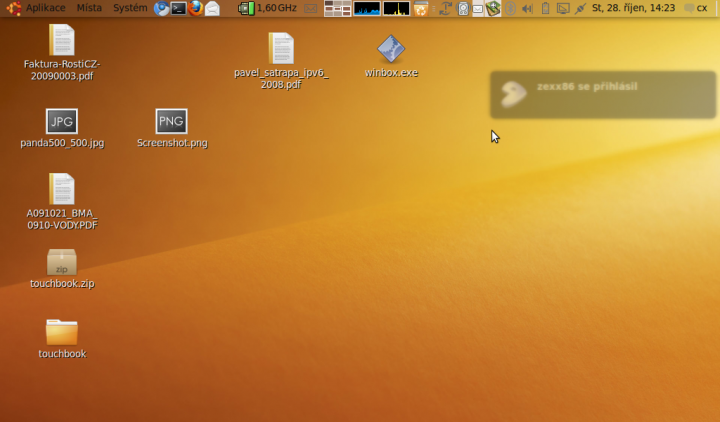
Task: Select Faktura-RostiCZ-20090003.pdf on the desktop
Action: pos(62,52)
